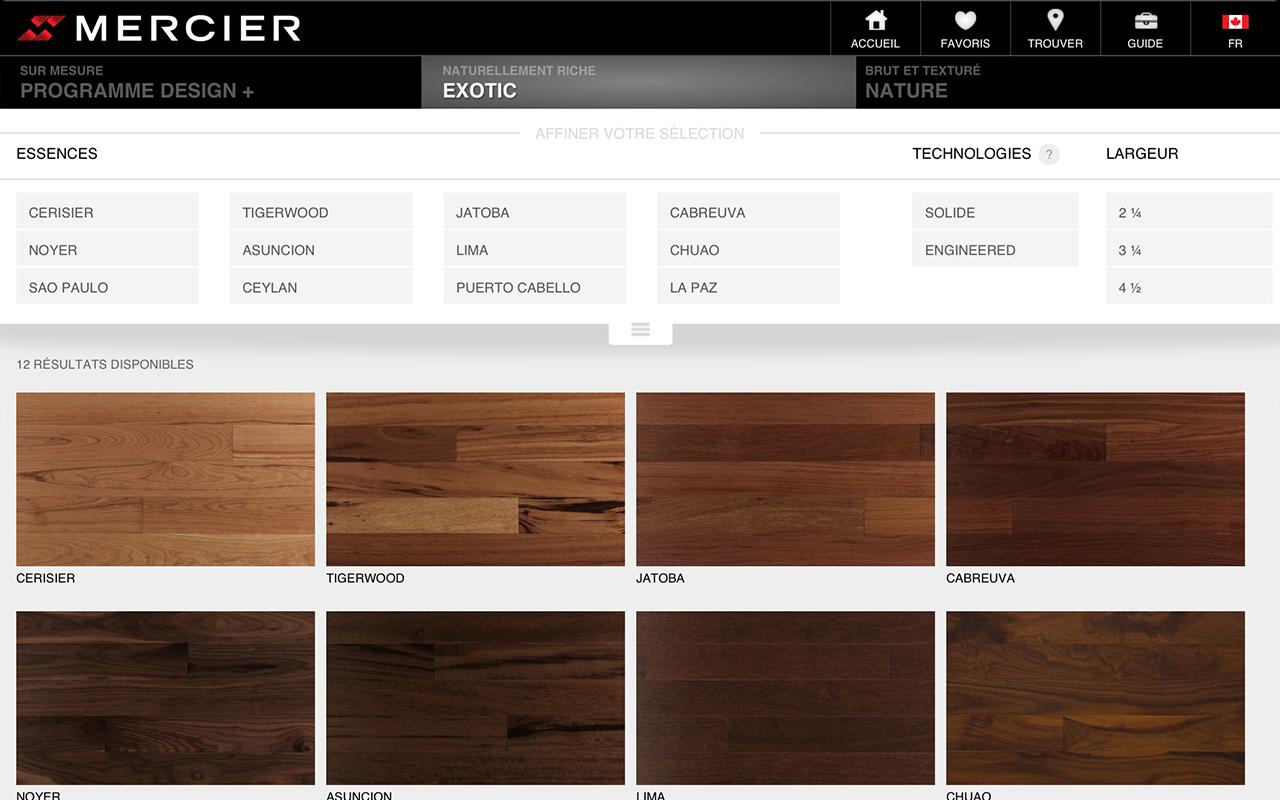
Task: Click the Cerisier caption under its sample
Action: pos(46,578)
